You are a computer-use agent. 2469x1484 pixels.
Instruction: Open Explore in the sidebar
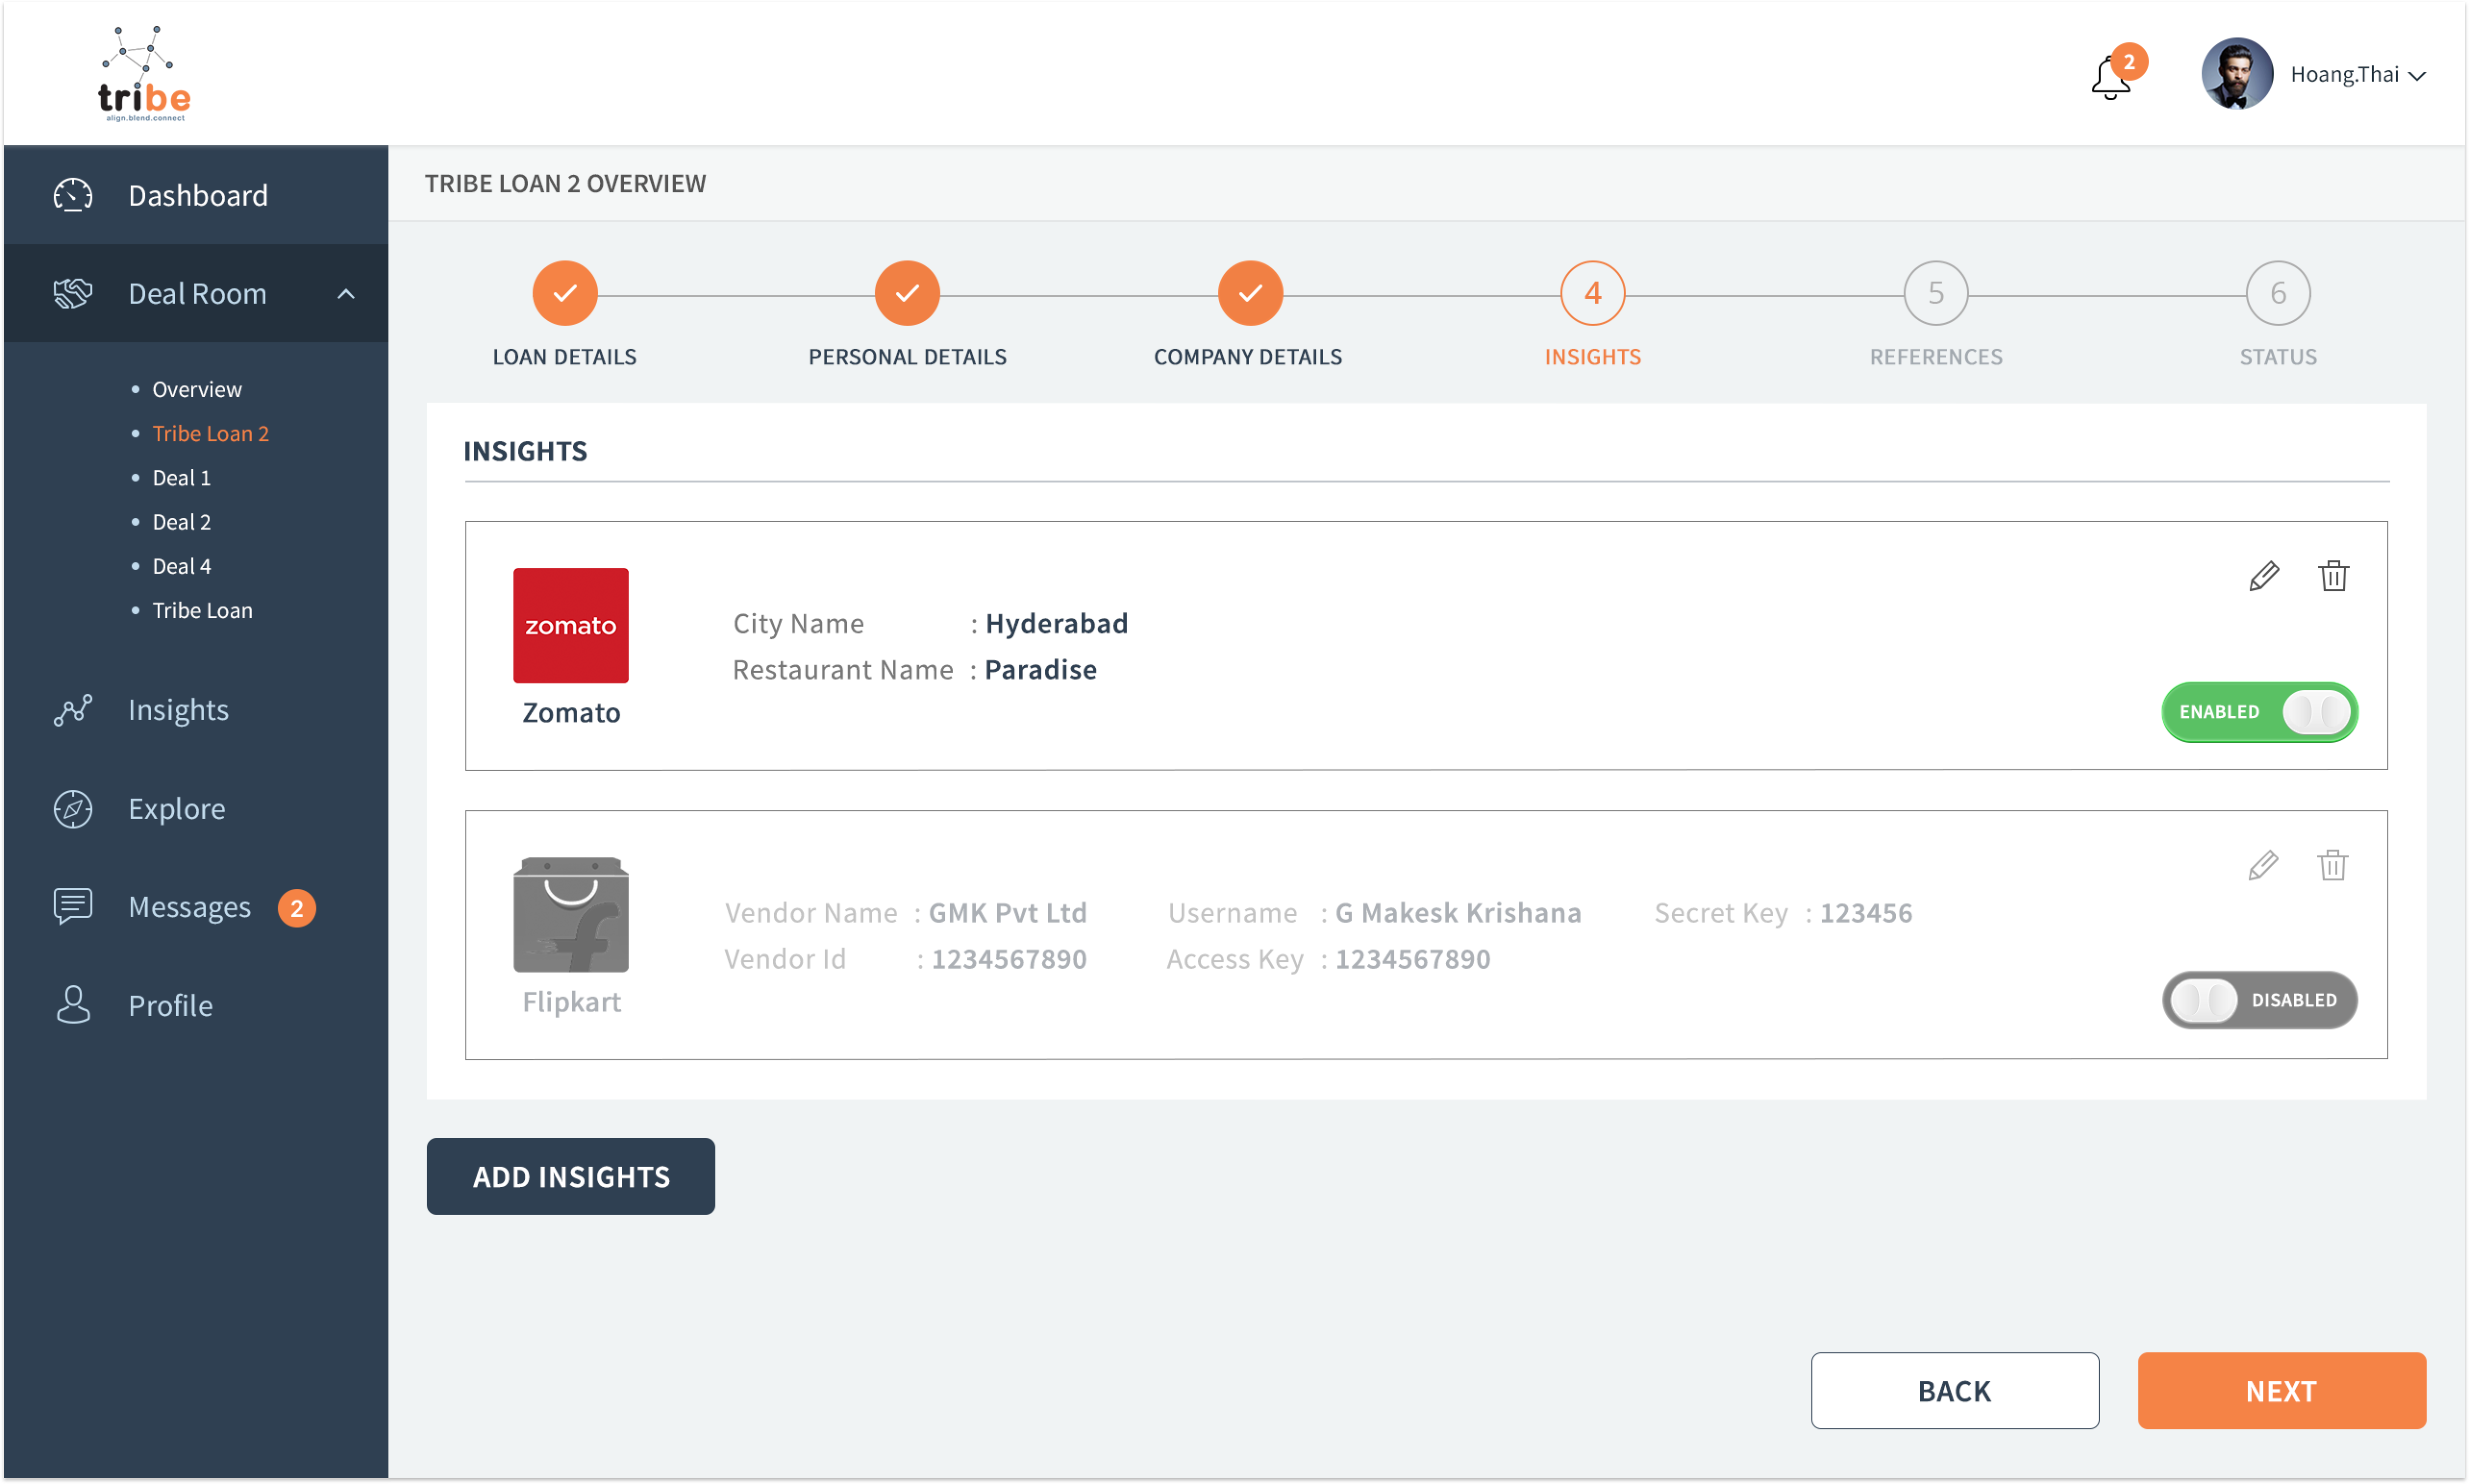pyautogui.click(x=196, y=809)
